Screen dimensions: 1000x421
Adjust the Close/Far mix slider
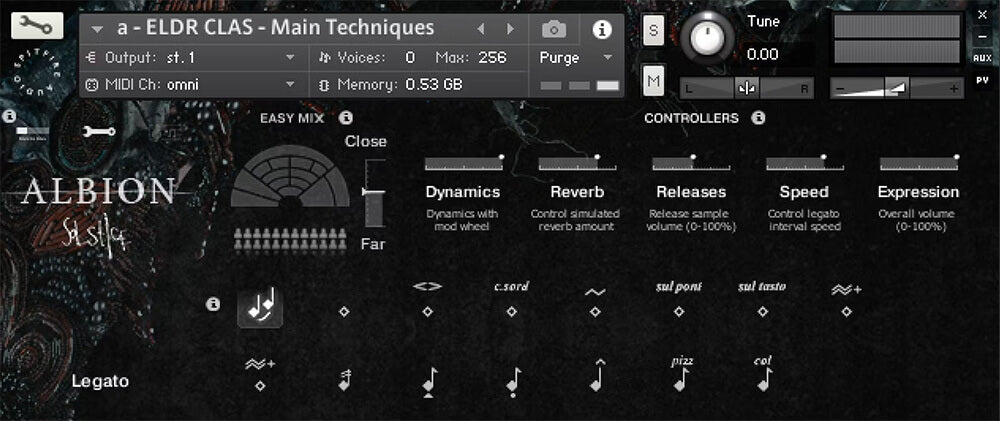pos(373,193)
